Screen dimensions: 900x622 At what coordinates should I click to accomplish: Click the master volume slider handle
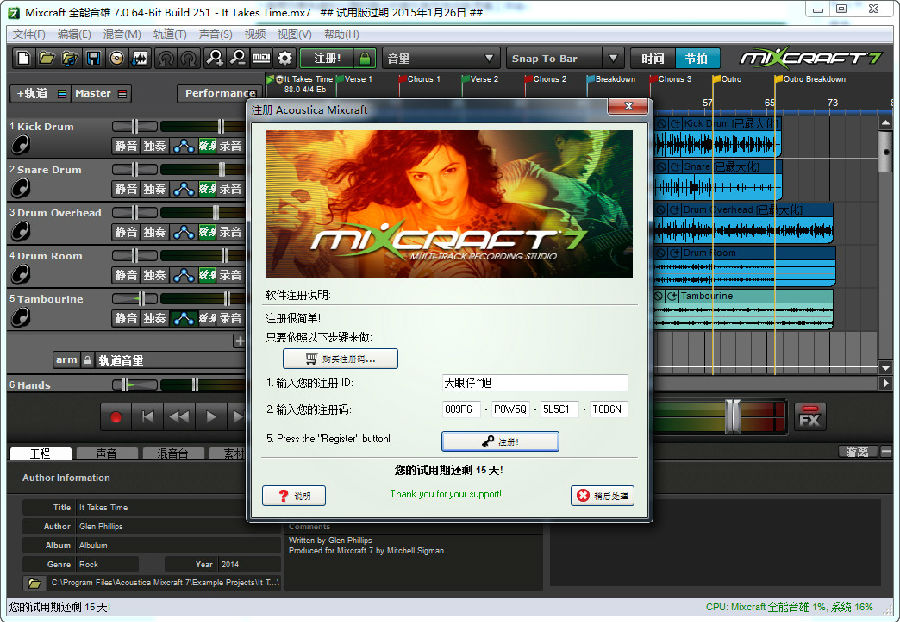point(733,415)
